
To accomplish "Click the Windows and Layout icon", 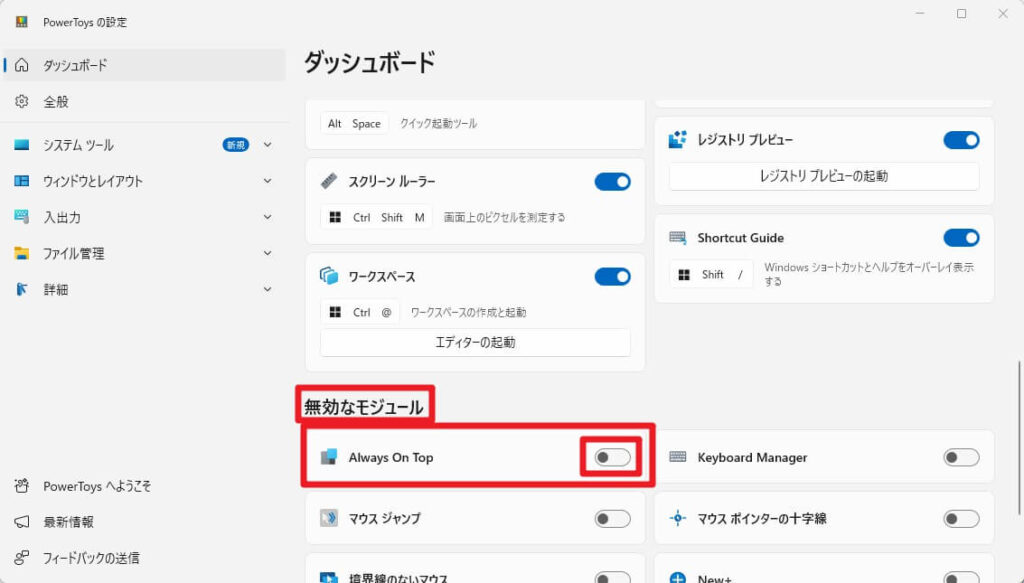I will [x=22, y=181].
